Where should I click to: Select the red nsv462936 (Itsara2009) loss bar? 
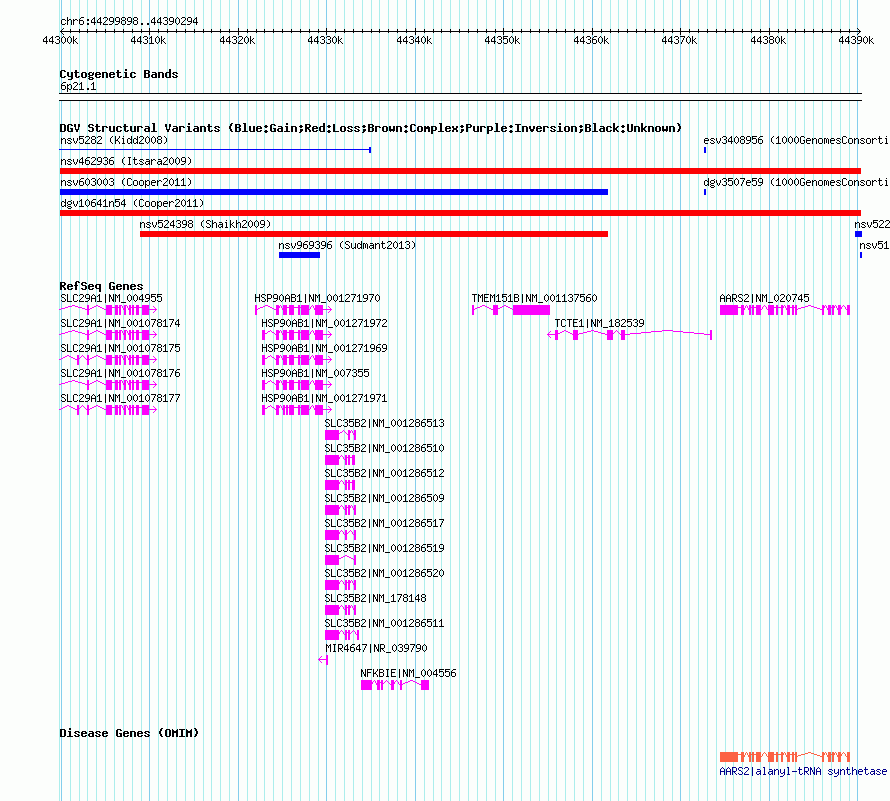point(460,171)
